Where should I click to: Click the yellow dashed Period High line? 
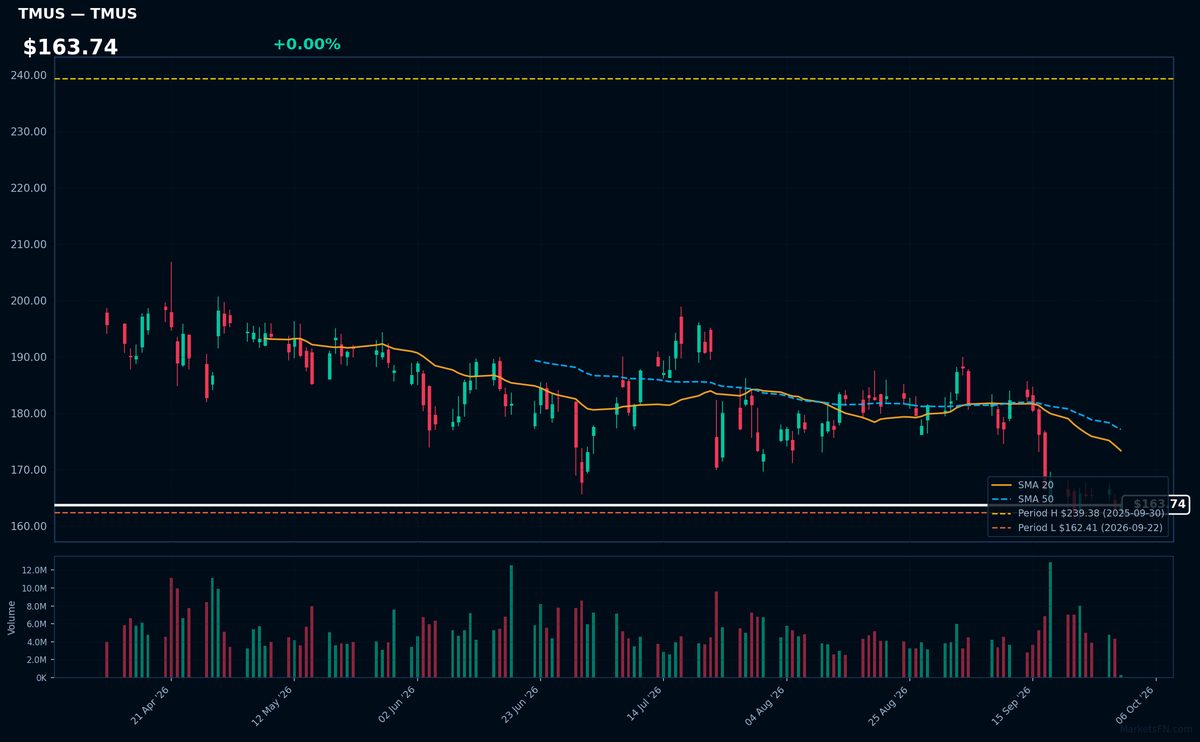614,79
